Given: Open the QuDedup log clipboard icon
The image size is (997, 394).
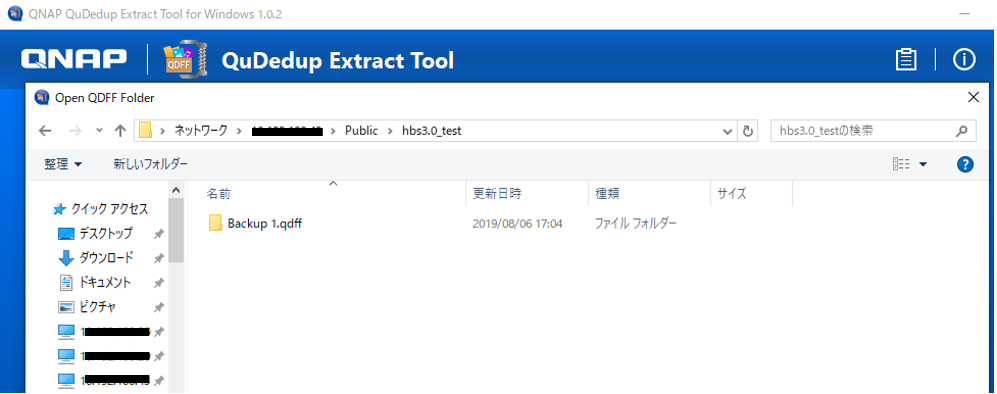Looking at the screenshot, I should click(x=906, y=60).
